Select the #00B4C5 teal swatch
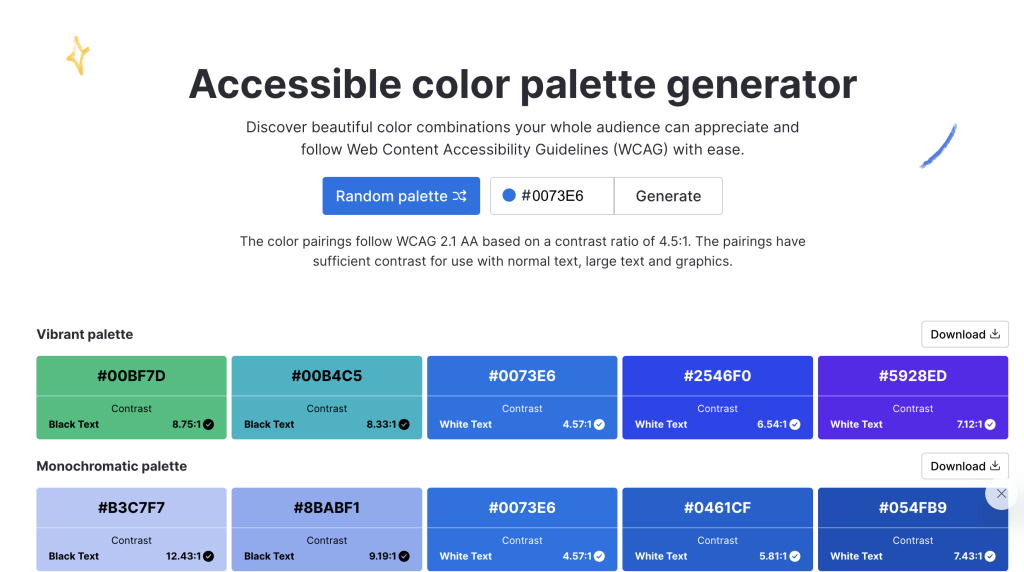This screenshot has width=1024, height=572. (326, 376)
